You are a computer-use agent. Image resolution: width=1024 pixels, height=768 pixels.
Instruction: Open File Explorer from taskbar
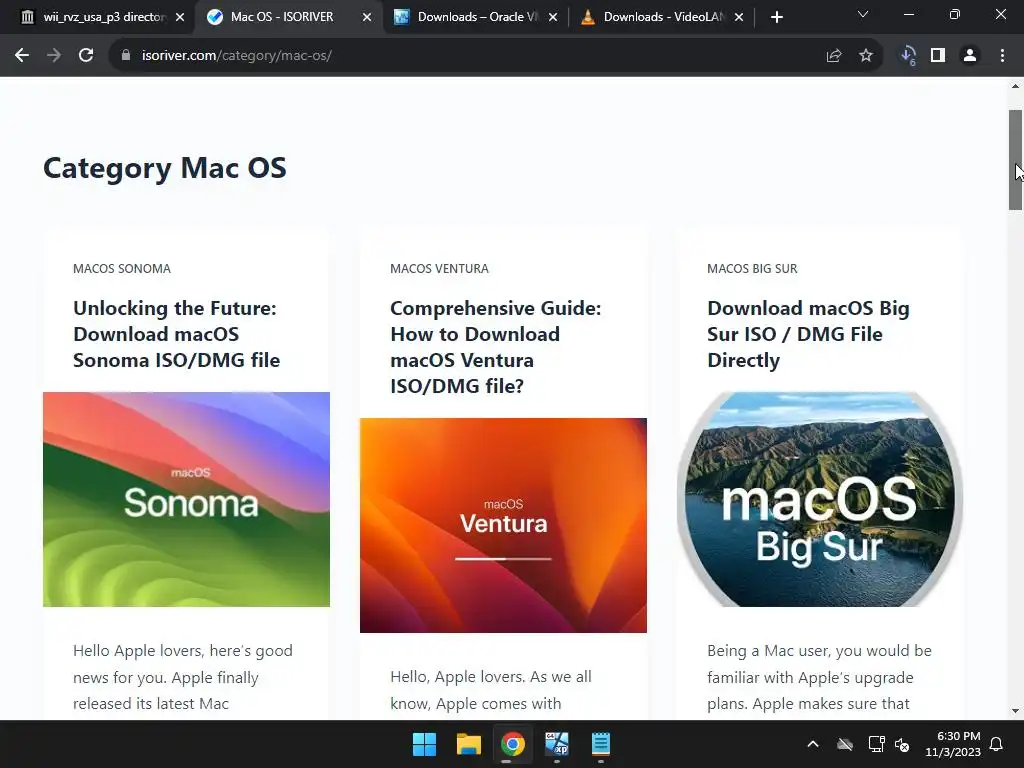tap(468, 744)
